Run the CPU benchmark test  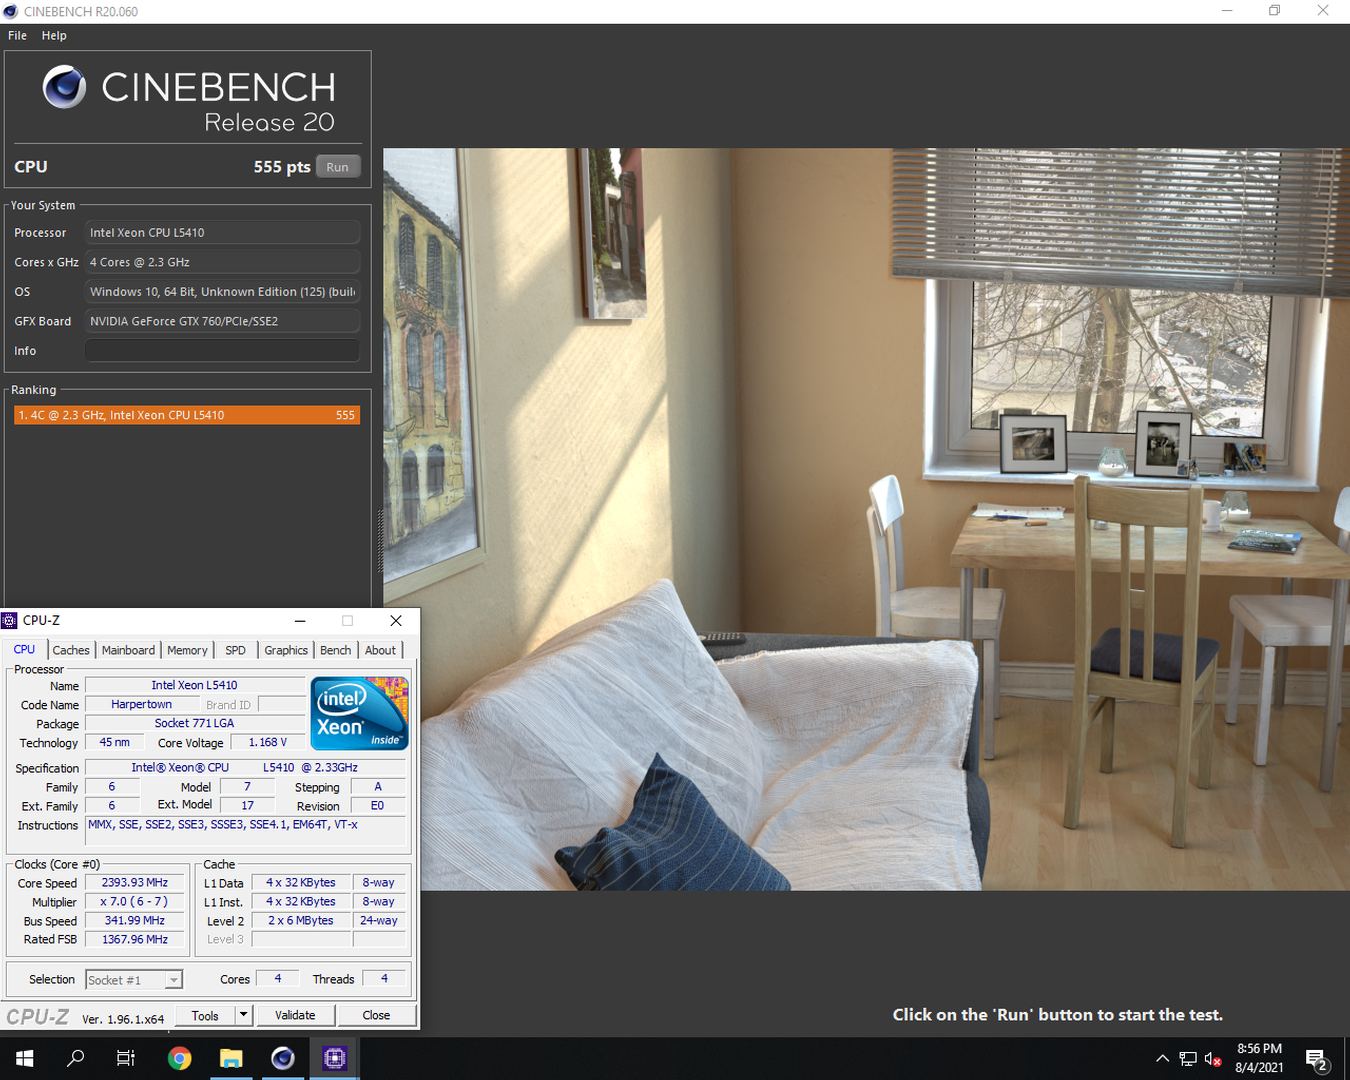point(338,167)
